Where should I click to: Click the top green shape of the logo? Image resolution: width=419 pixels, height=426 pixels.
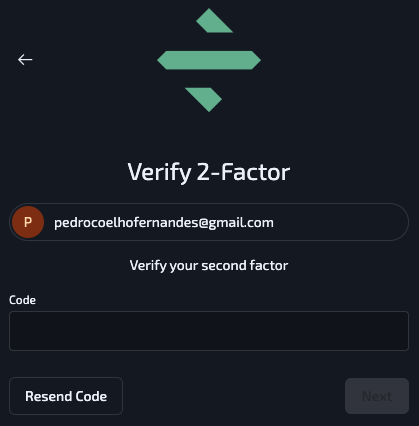214,21
